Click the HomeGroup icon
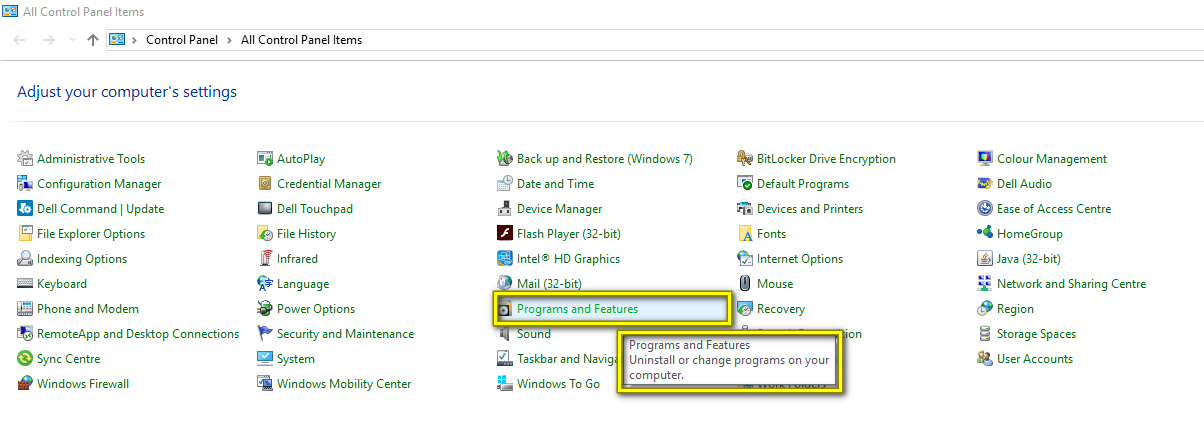 coord(985,233)
